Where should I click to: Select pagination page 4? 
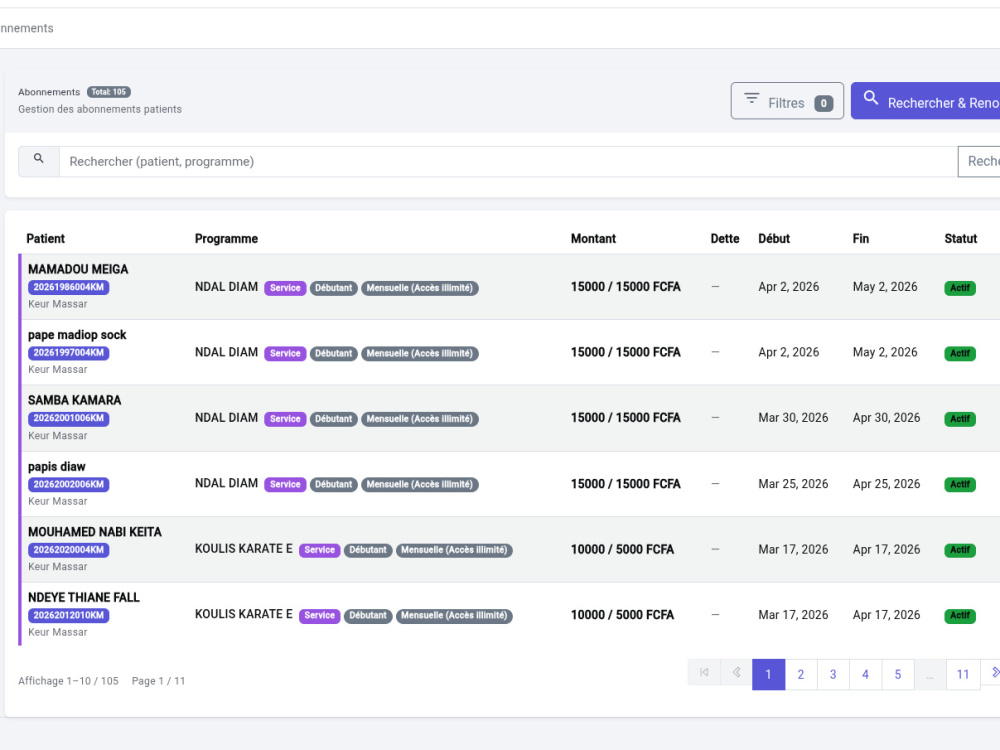(865, 674)
